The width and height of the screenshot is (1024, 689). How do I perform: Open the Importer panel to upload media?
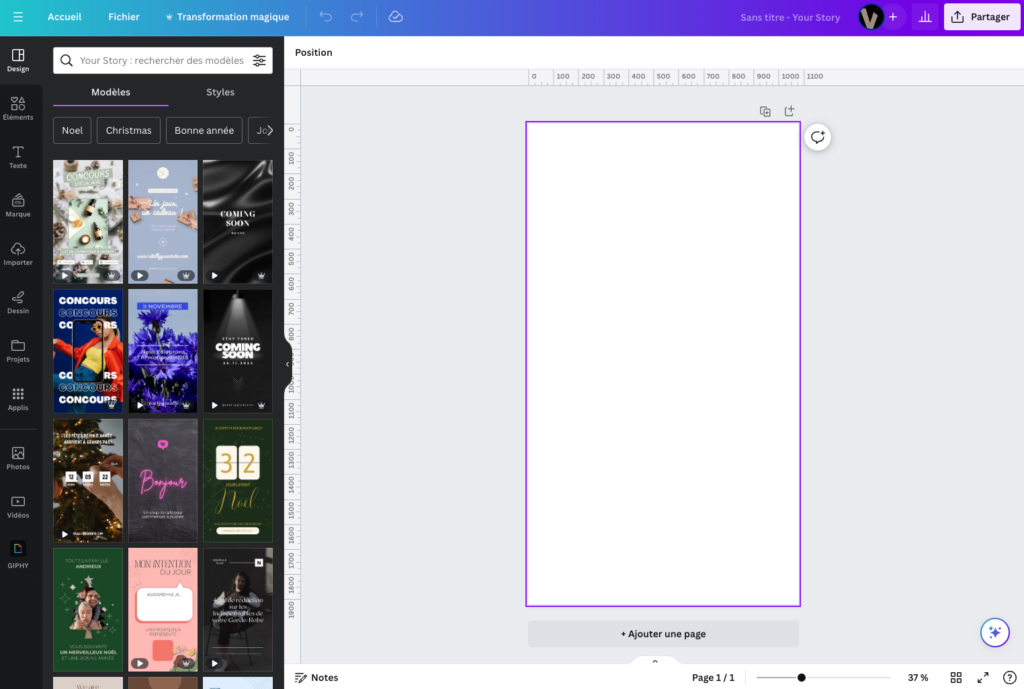(18, 254)
